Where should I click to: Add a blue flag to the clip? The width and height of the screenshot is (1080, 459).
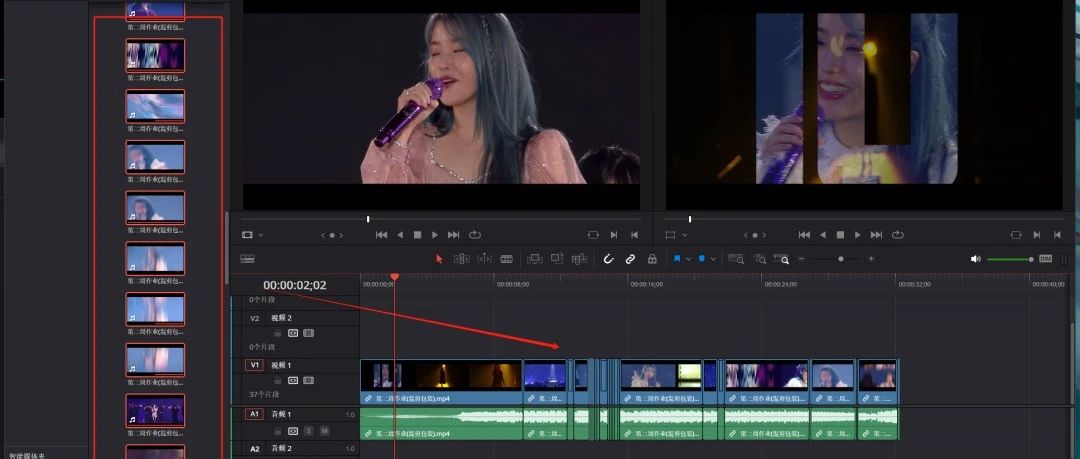coord(677,259)
